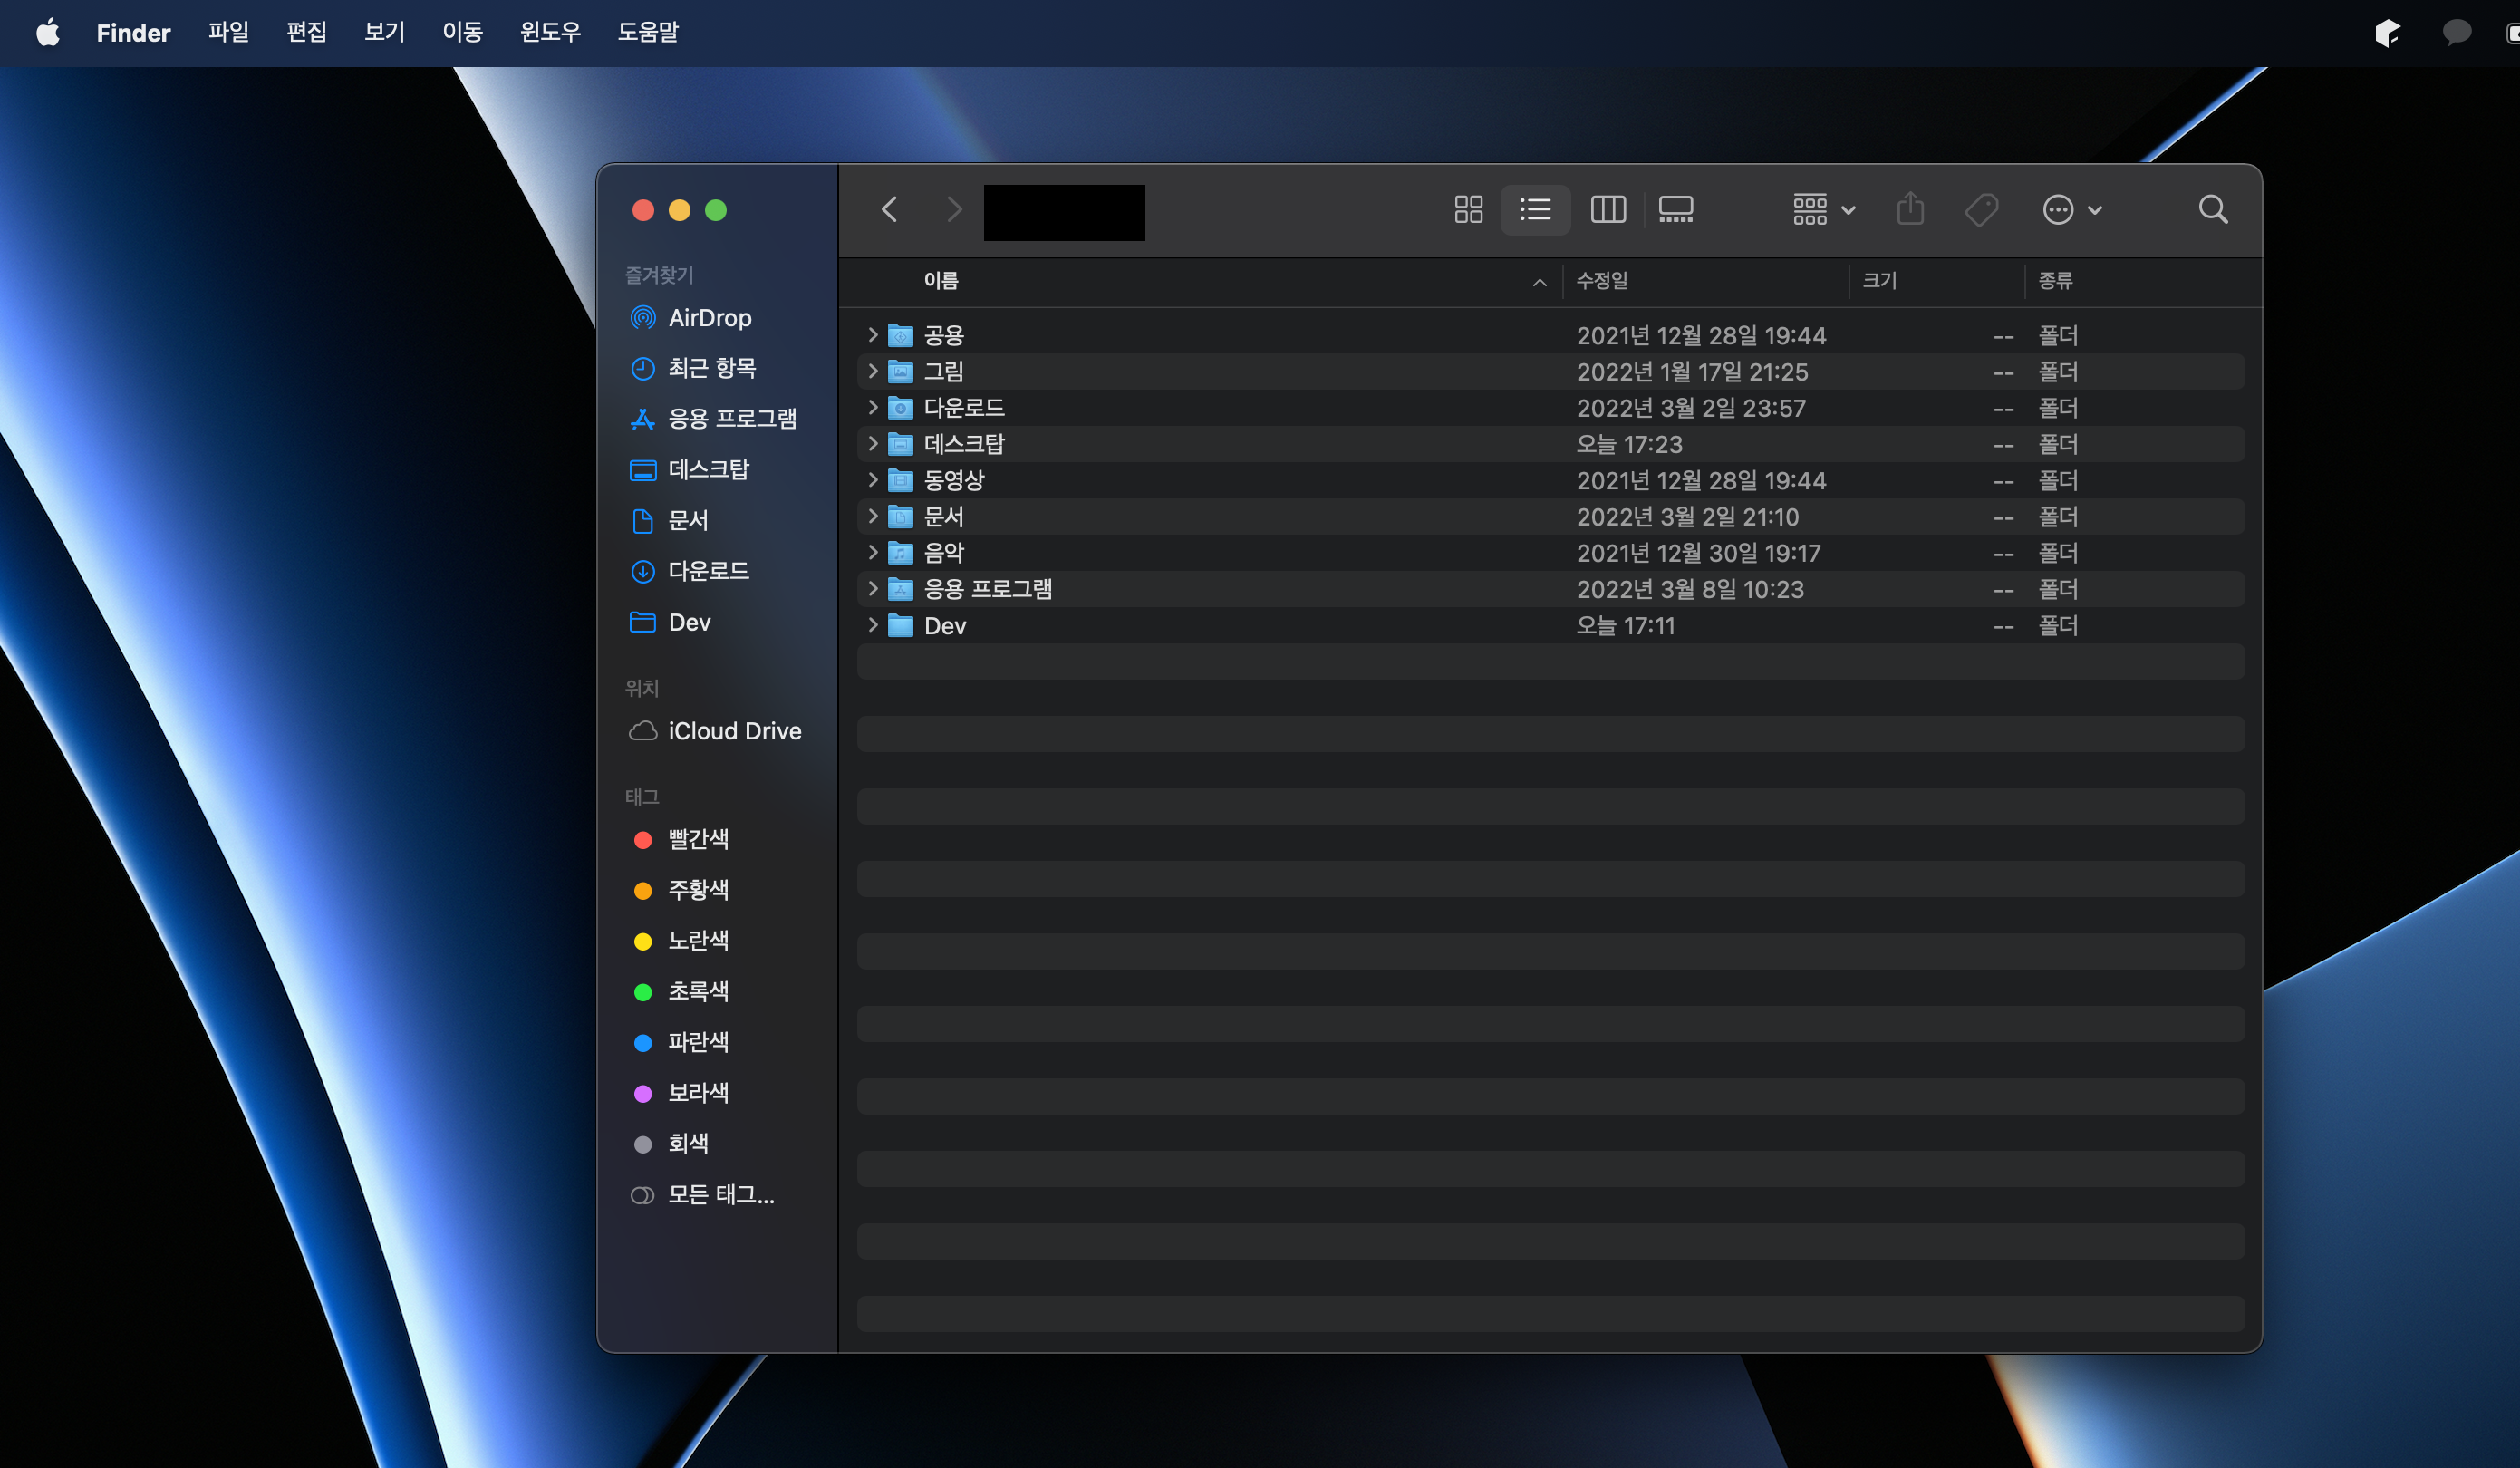2520x1468 pixels.
Task: Expand the 다운로드 folder row
Action: [872, 407]
